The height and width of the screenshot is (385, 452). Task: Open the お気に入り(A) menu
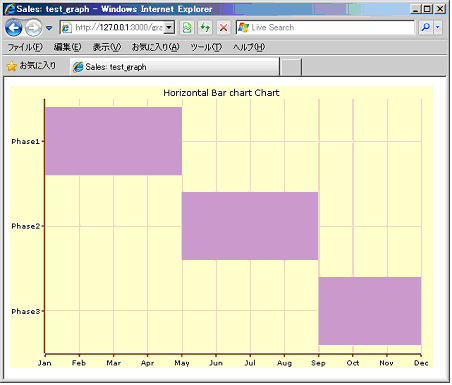coord(156,47)
